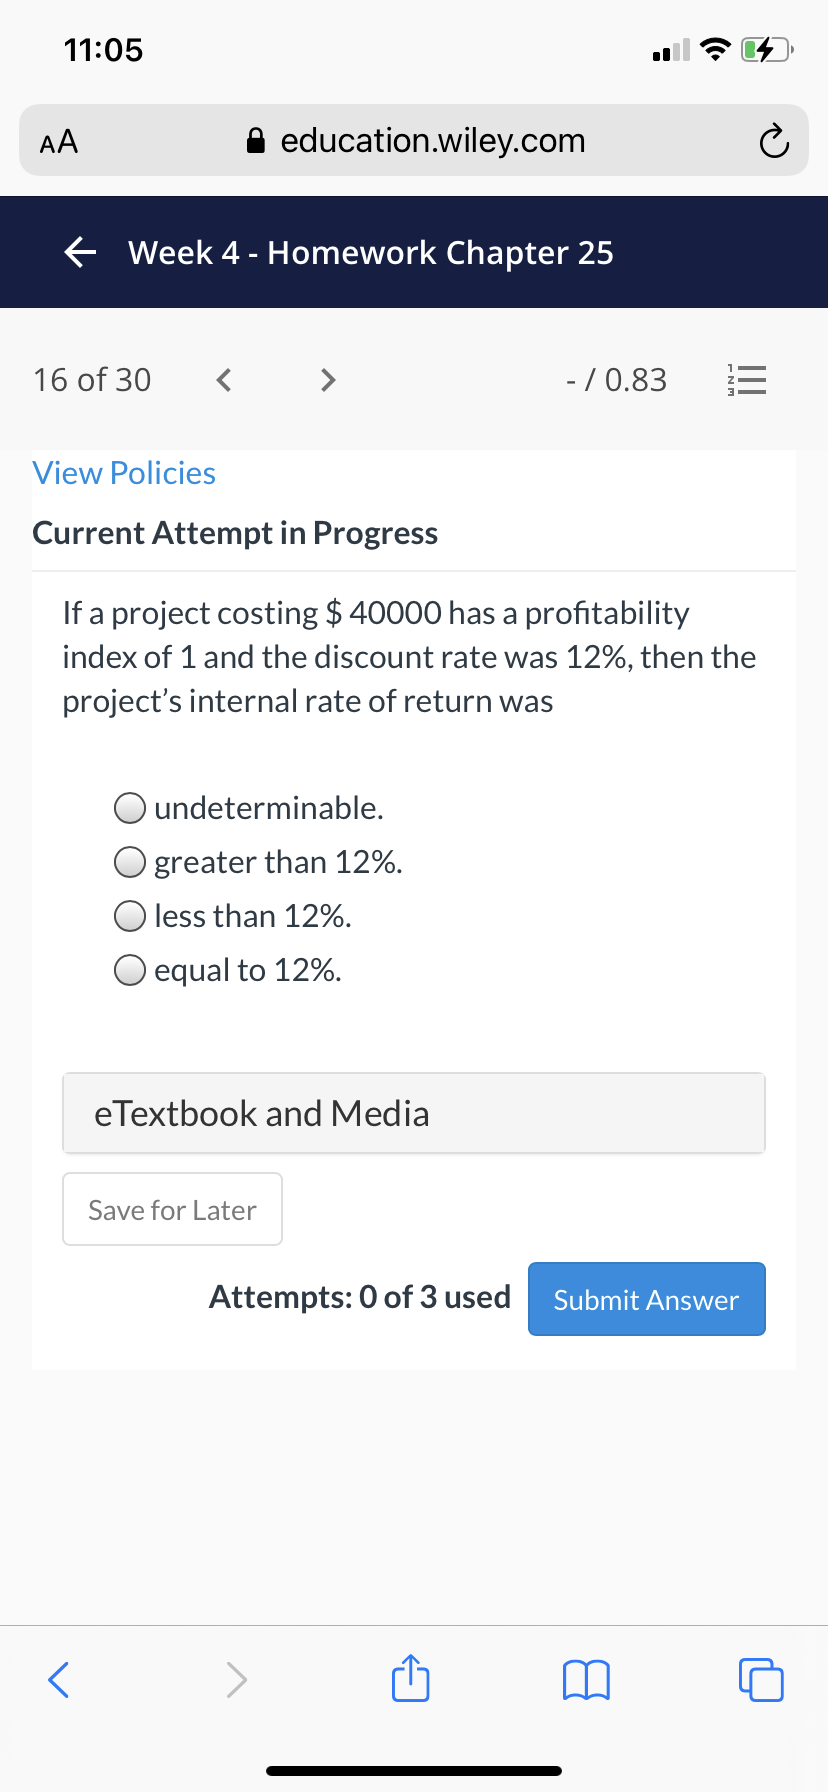Expand eTextbook and Media section
The width and height of the screenshot is (828, 1792).
[x=414, y=1113]
